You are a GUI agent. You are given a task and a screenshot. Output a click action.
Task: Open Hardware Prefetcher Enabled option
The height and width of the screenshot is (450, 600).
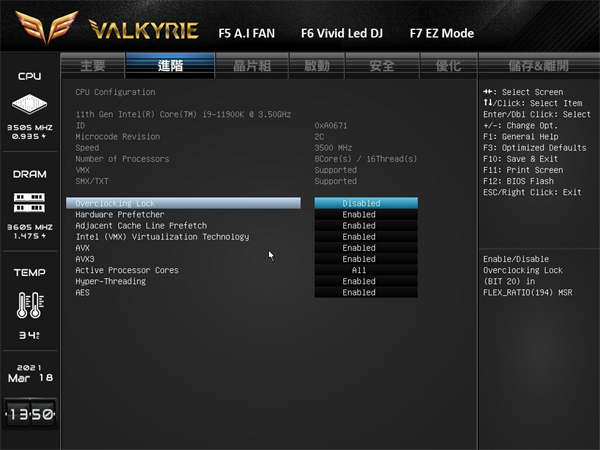tap(366, 214)
